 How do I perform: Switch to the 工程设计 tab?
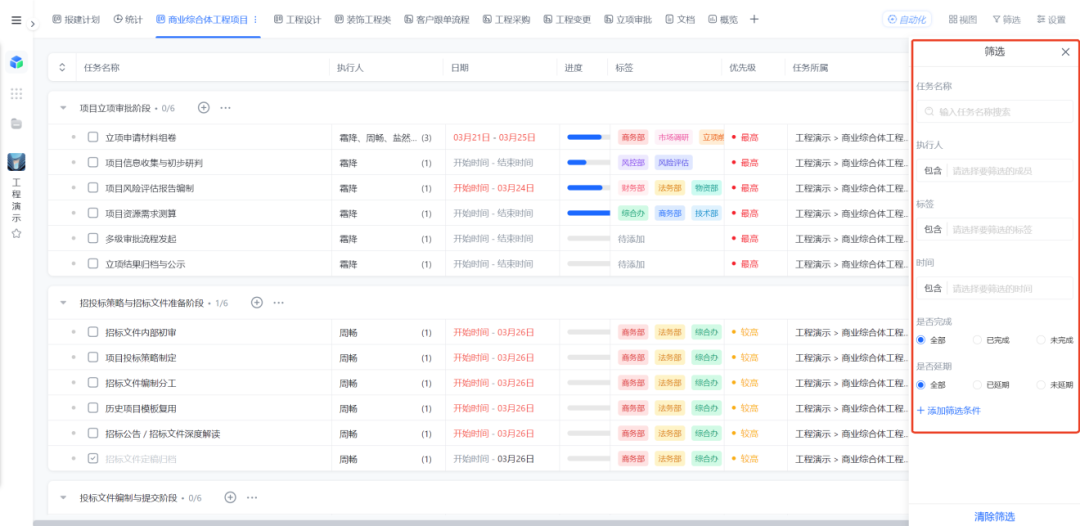click(298, 19)
